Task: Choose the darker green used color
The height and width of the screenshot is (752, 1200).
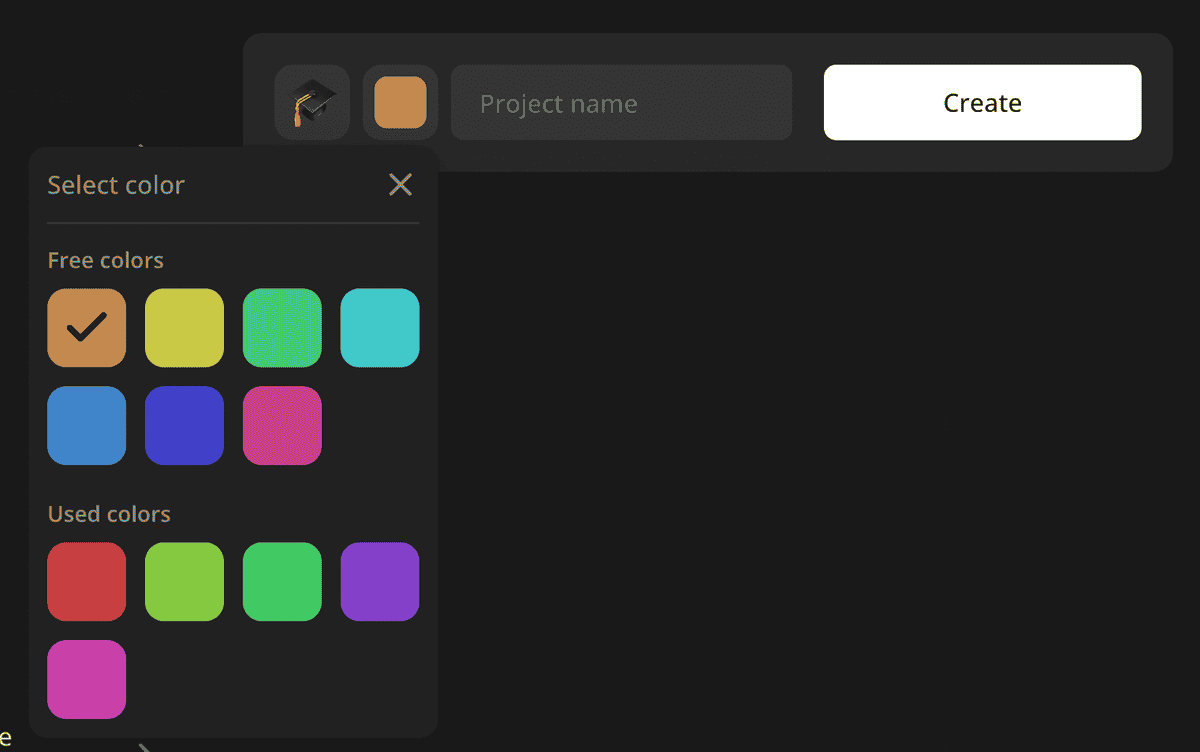Action: (282, 581)
